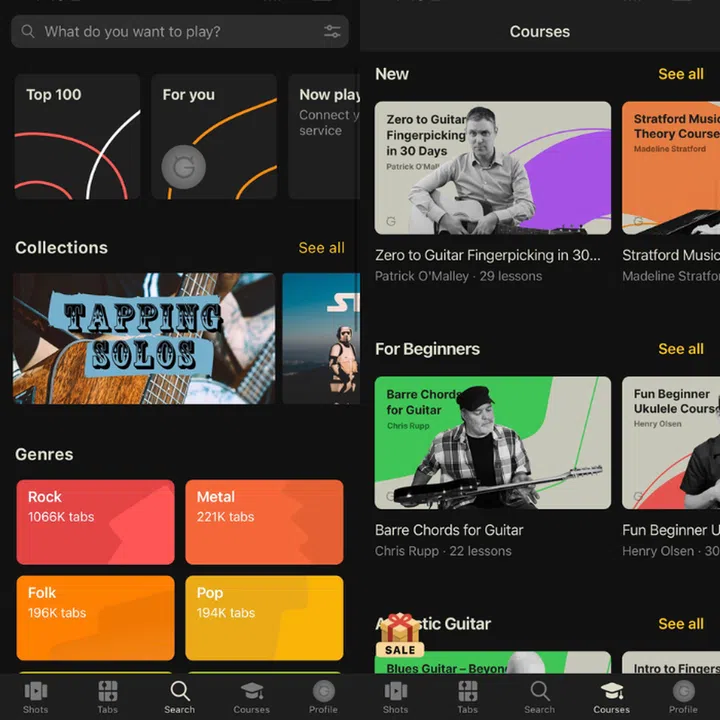720x720 pixels.
Task: Expand Collections with See all
Action: [x=321, y=248]
